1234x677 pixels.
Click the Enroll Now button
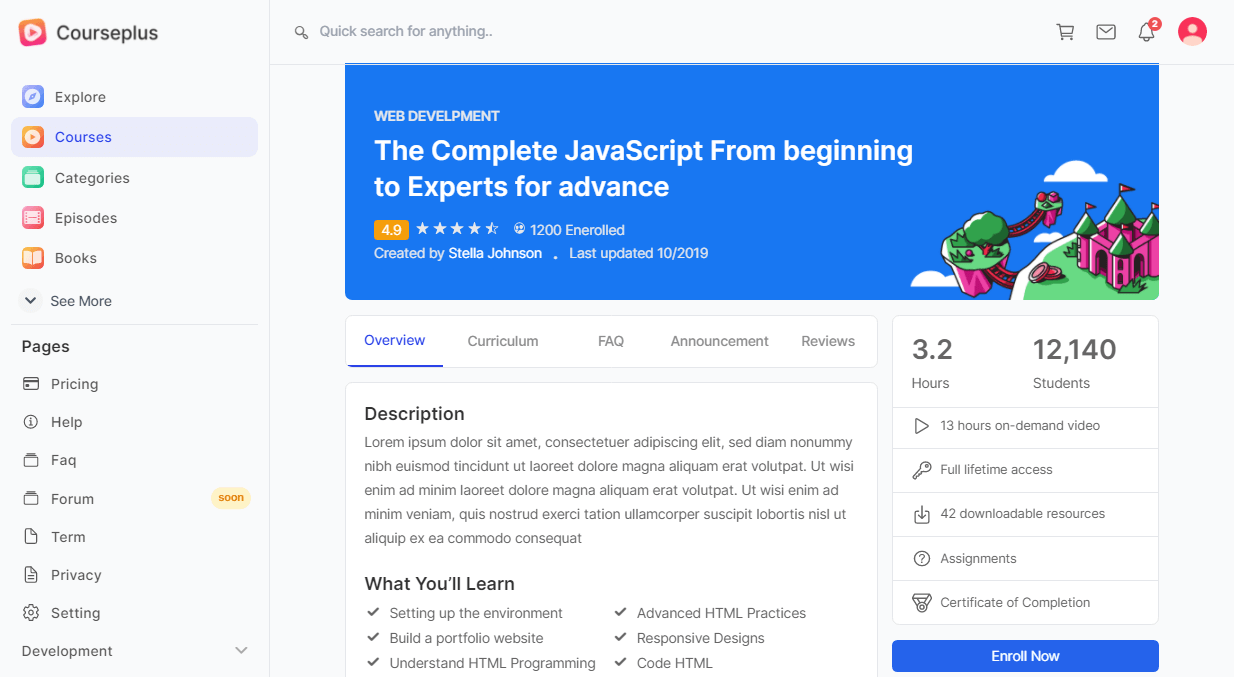tap(1025, 656)
